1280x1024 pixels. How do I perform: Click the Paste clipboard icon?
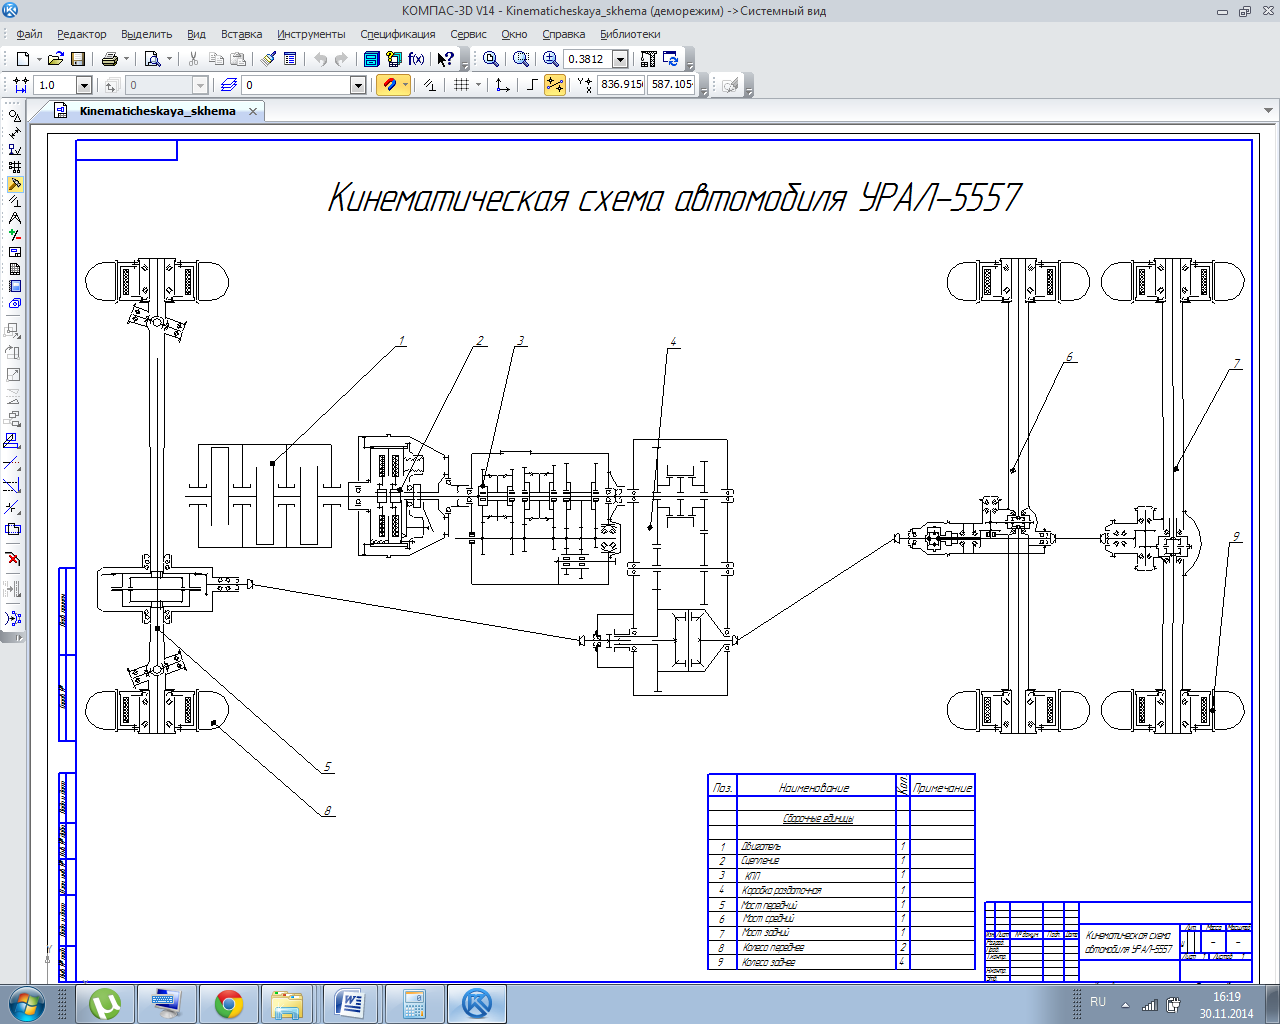click(238, 59)
